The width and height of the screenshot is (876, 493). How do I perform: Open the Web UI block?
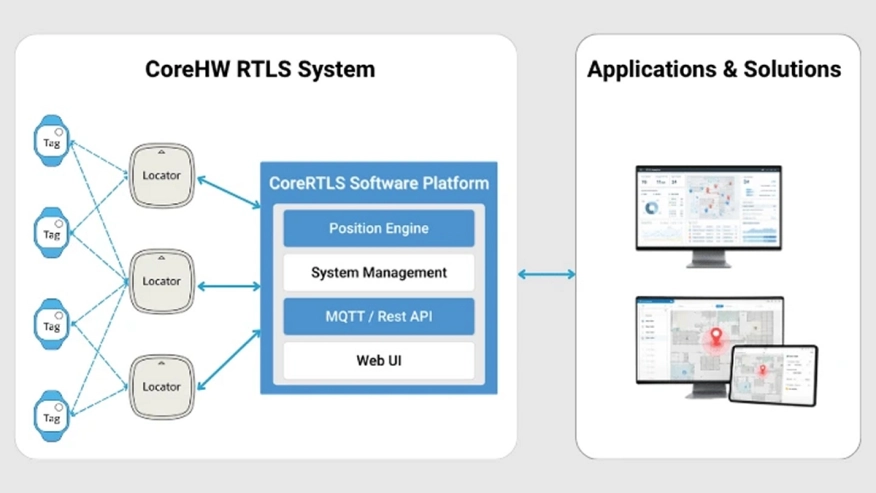click(x=378, y=360)
